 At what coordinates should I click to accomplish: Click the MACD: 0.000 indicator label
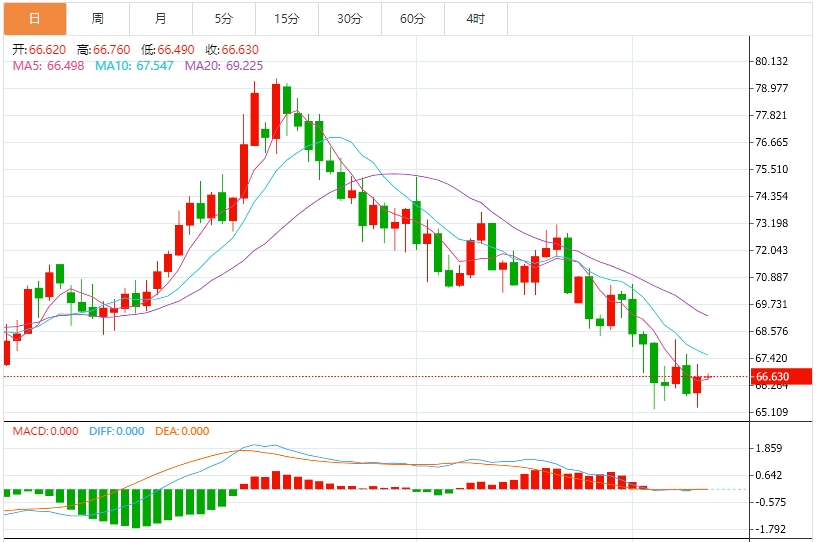coord(45,431)
